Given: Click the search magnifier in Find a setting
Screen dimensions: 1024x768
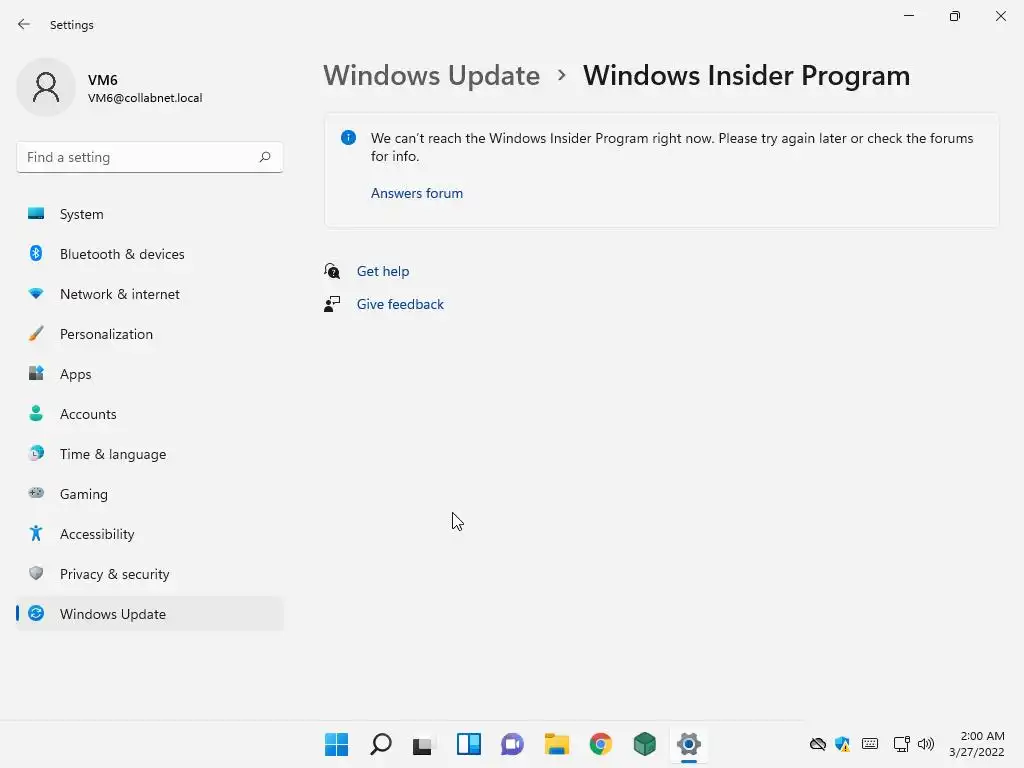Looking at the screenshot, I should click(x=264, y=157).
